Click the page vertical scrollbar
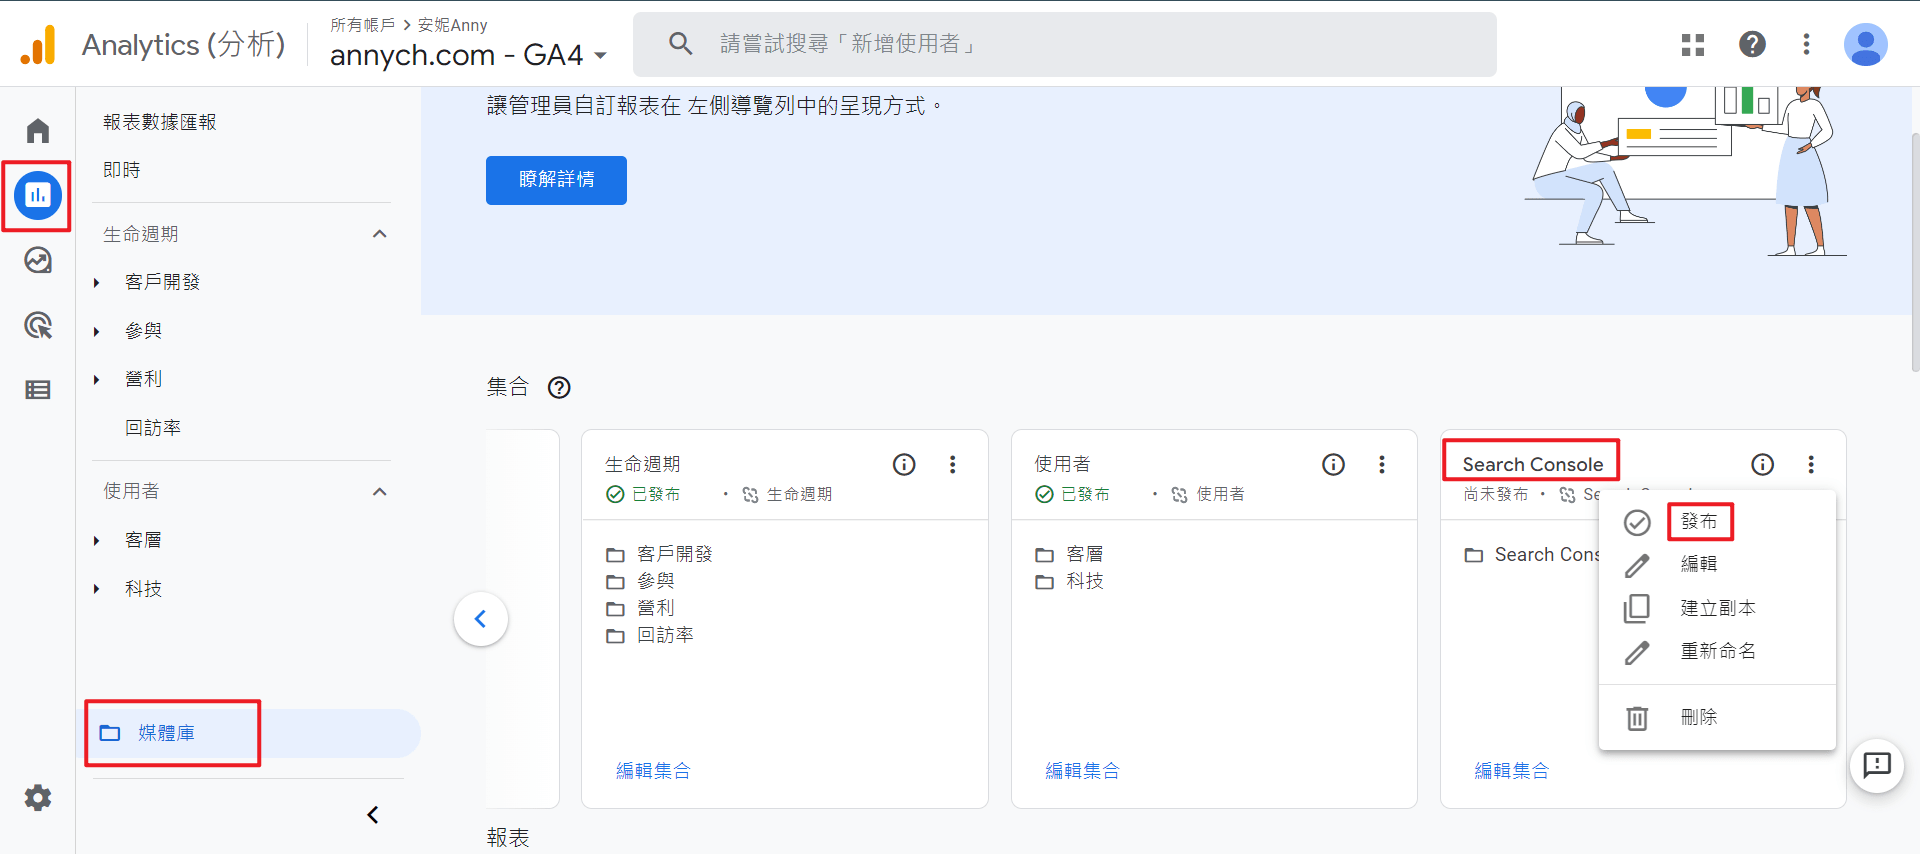Image resolution: width=1920 pixels, height=854 pixels. 1914,250
